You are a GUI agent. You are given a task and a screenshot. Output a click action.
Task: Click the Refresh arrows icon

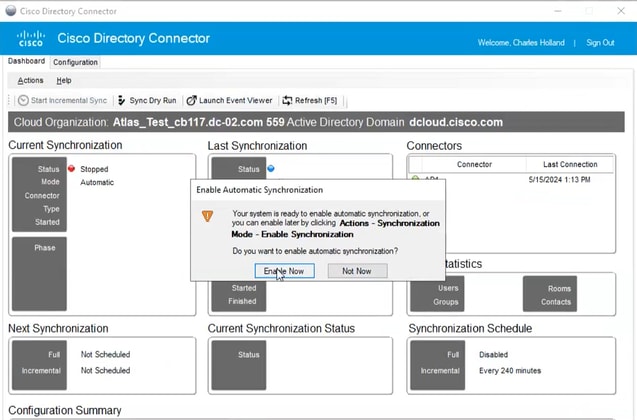coord(287,100)
